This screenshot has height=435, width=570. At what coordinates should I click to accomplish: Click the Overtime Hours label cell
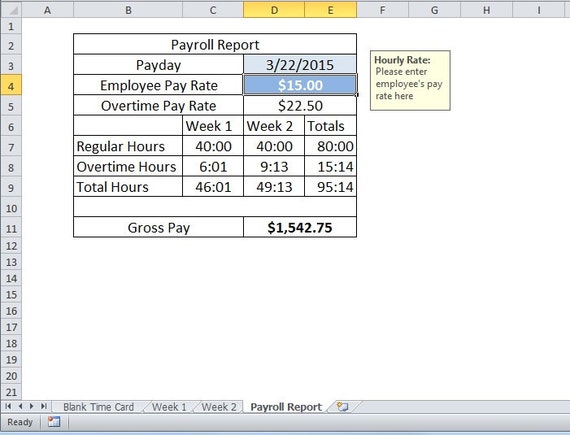pyautogui.click(x=128, y=167)
